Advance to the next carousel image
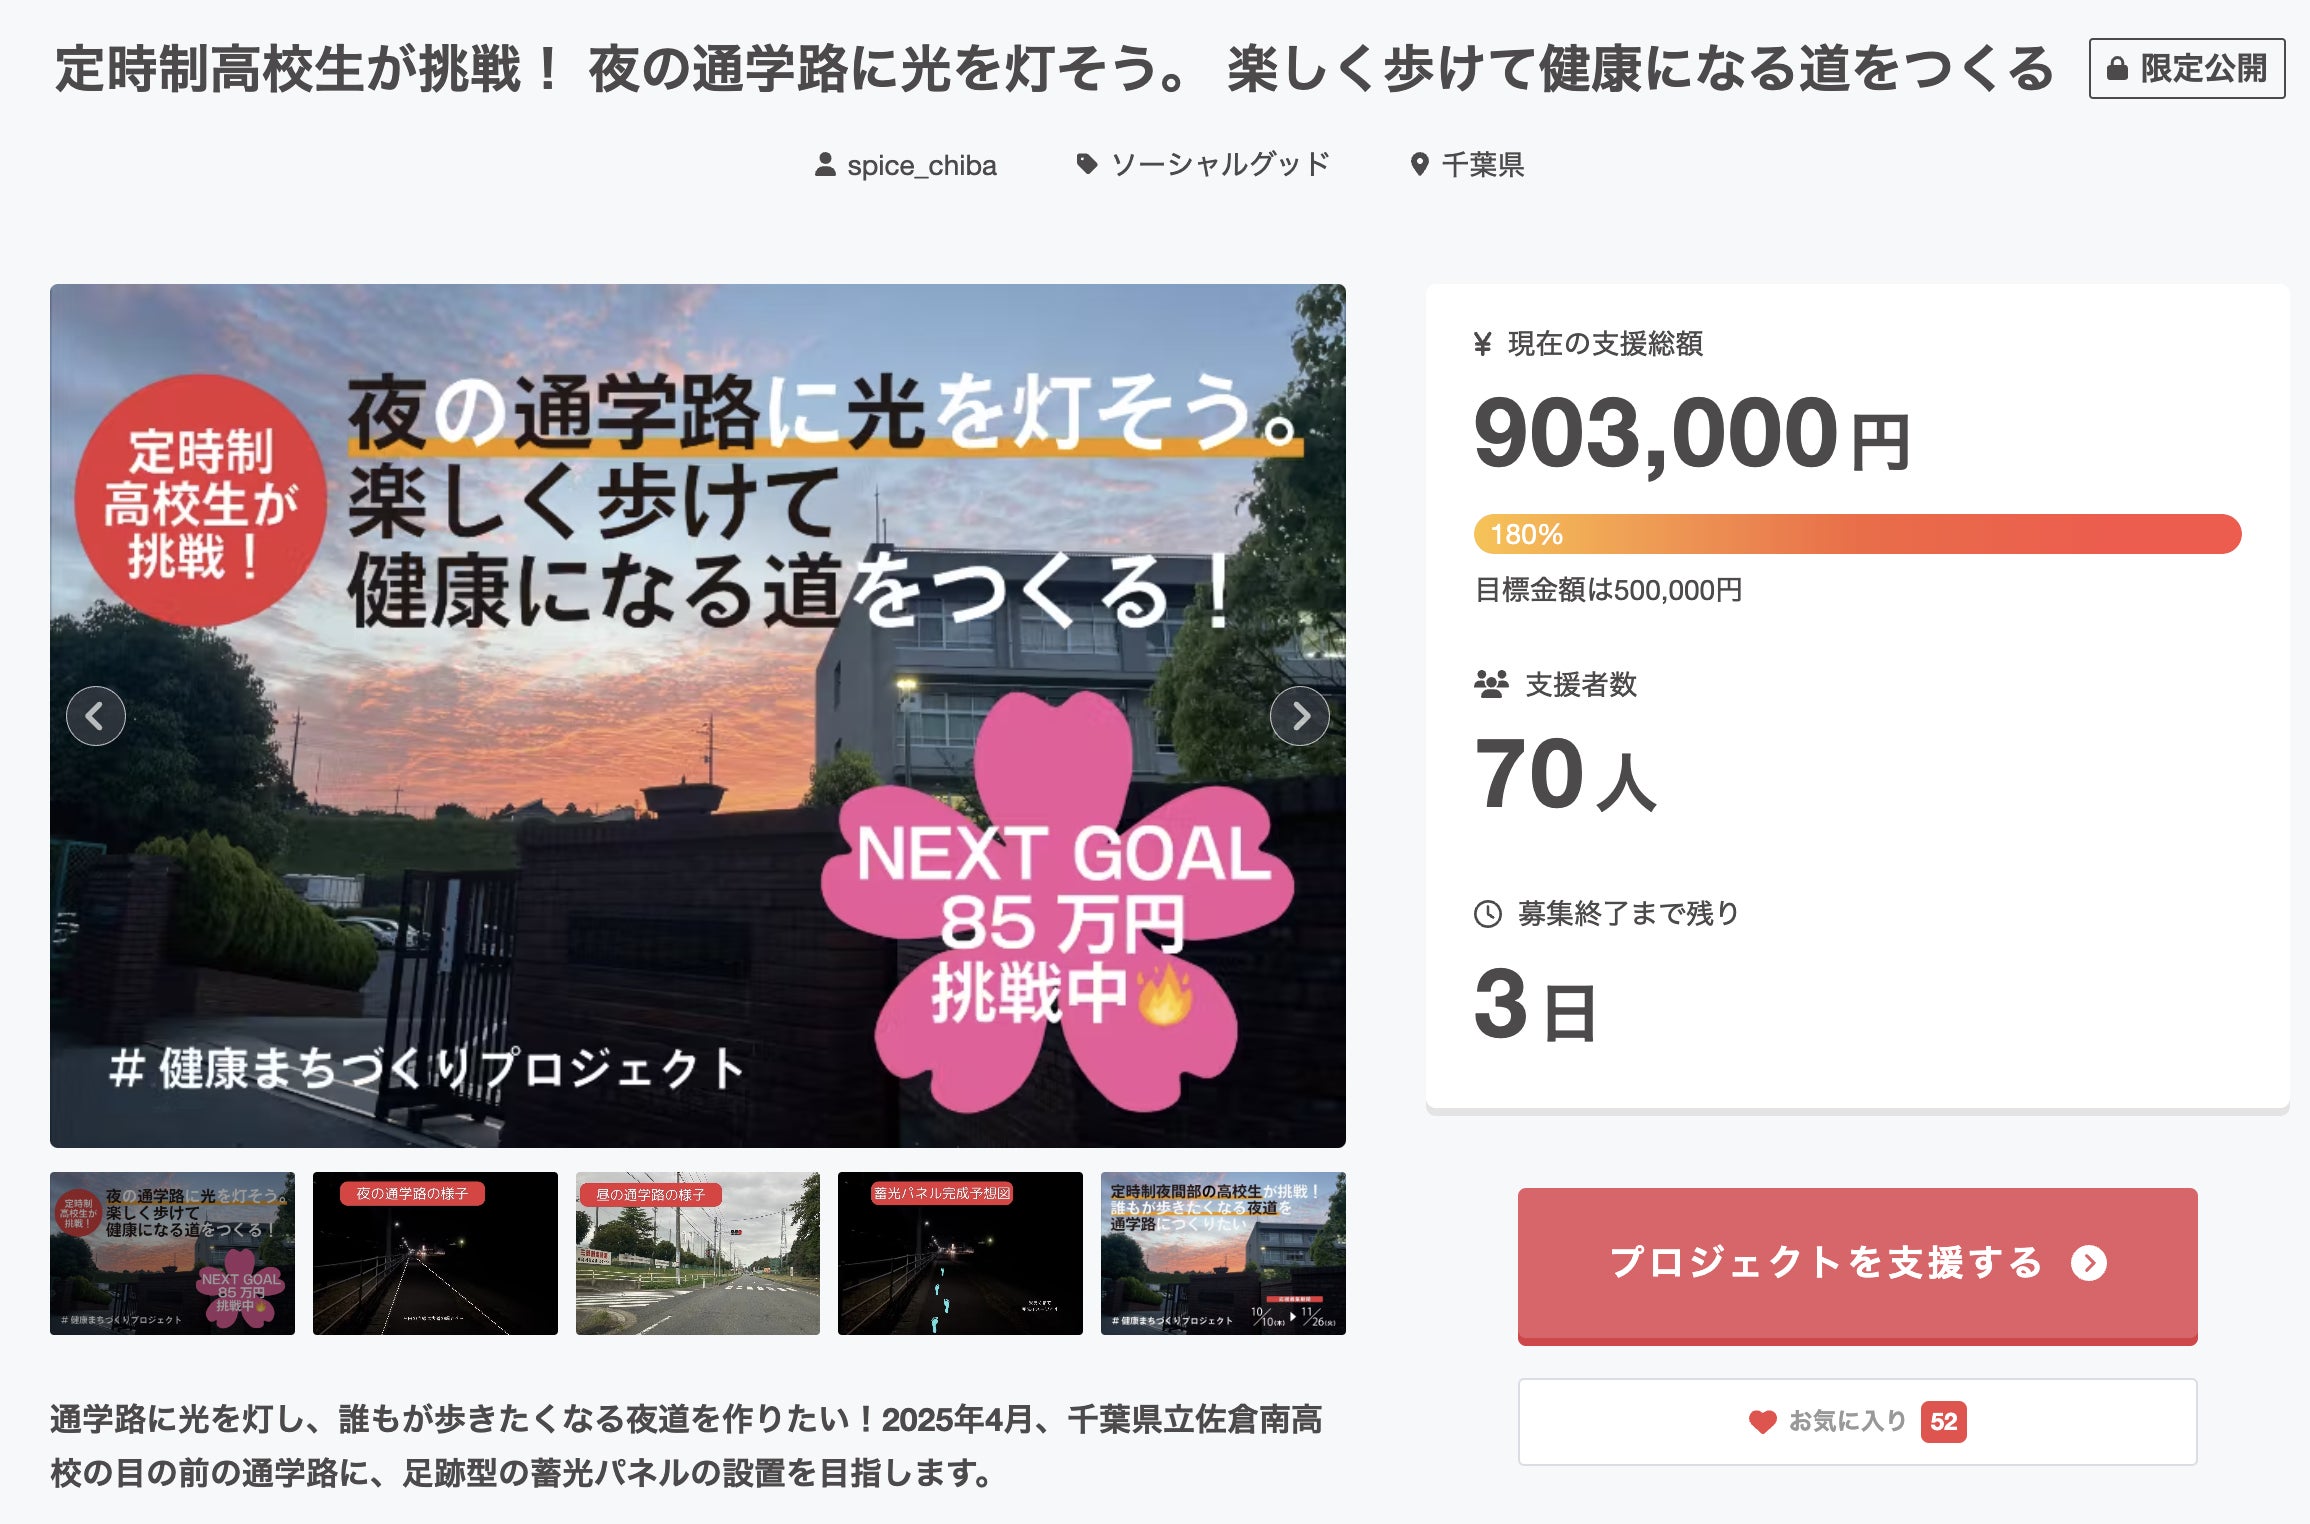 click(1299, 716)
